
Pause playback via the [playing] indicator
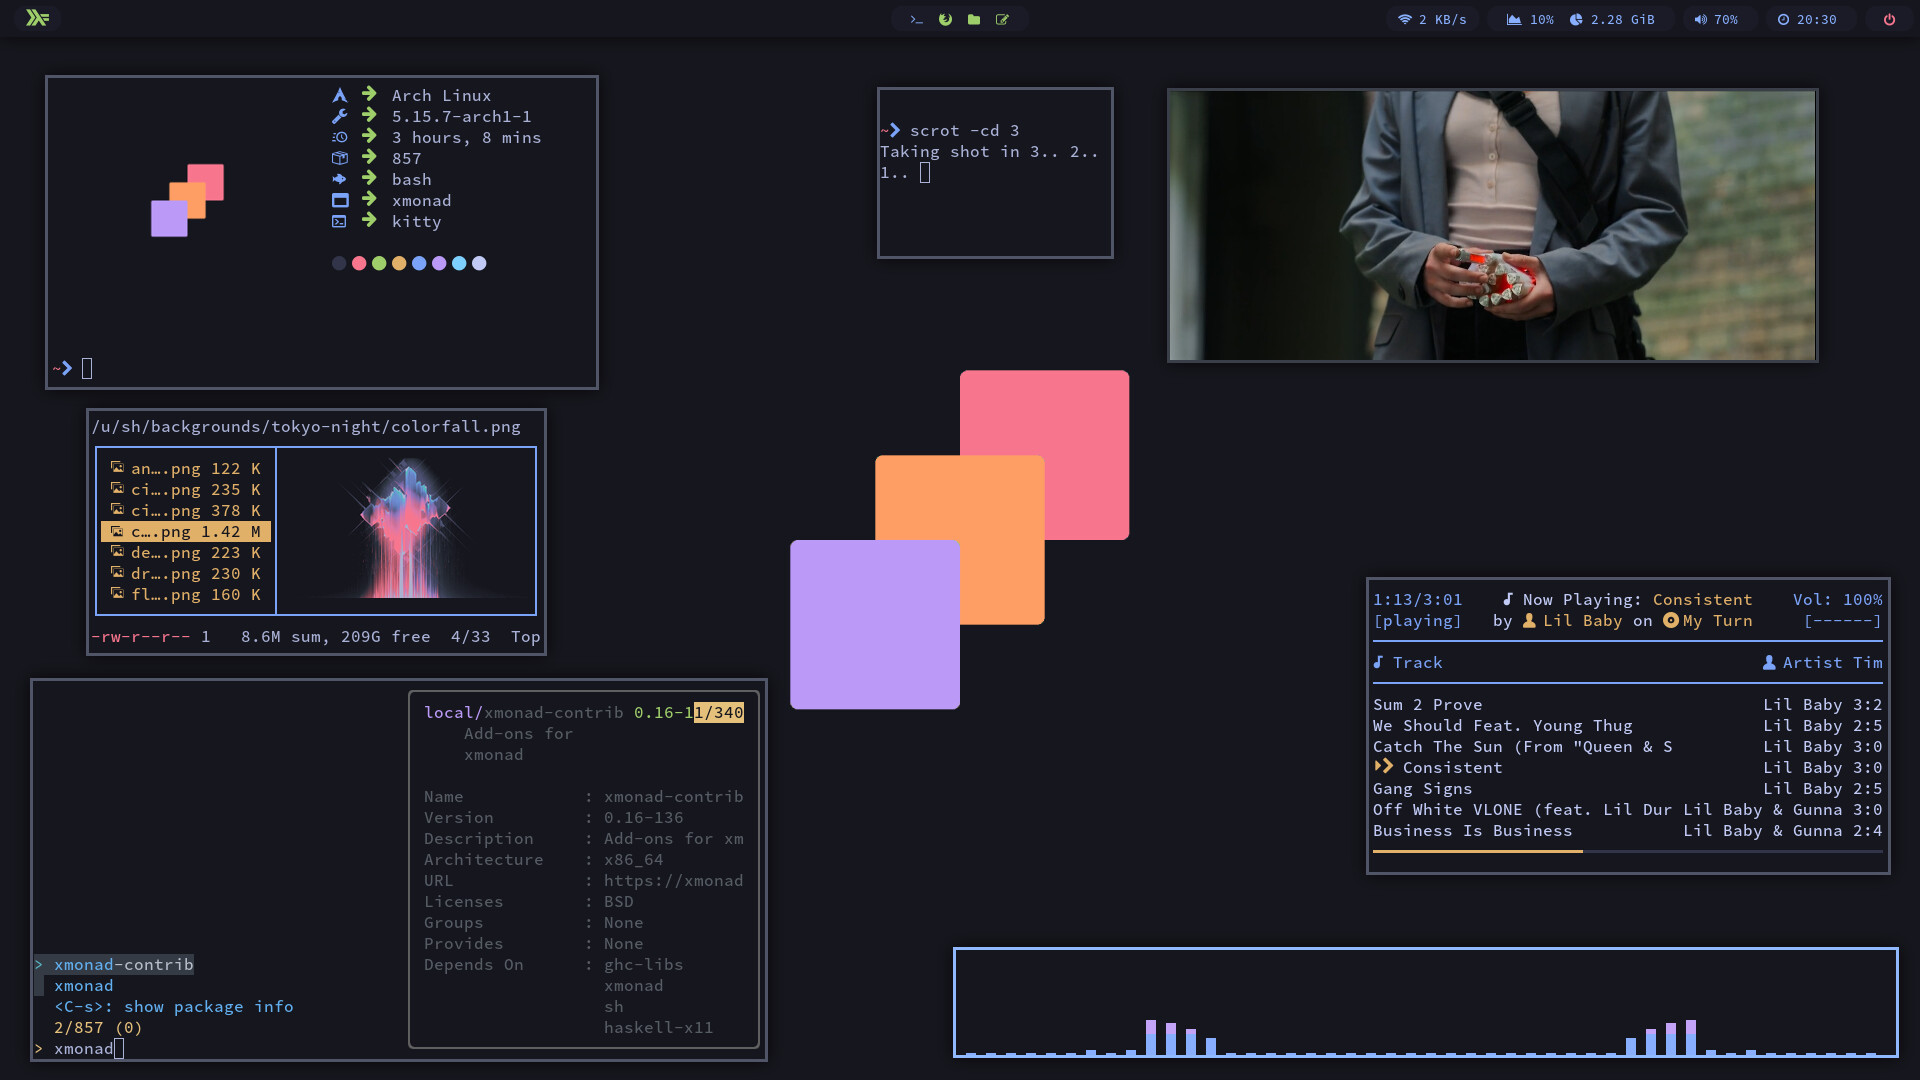point(1419,621)
